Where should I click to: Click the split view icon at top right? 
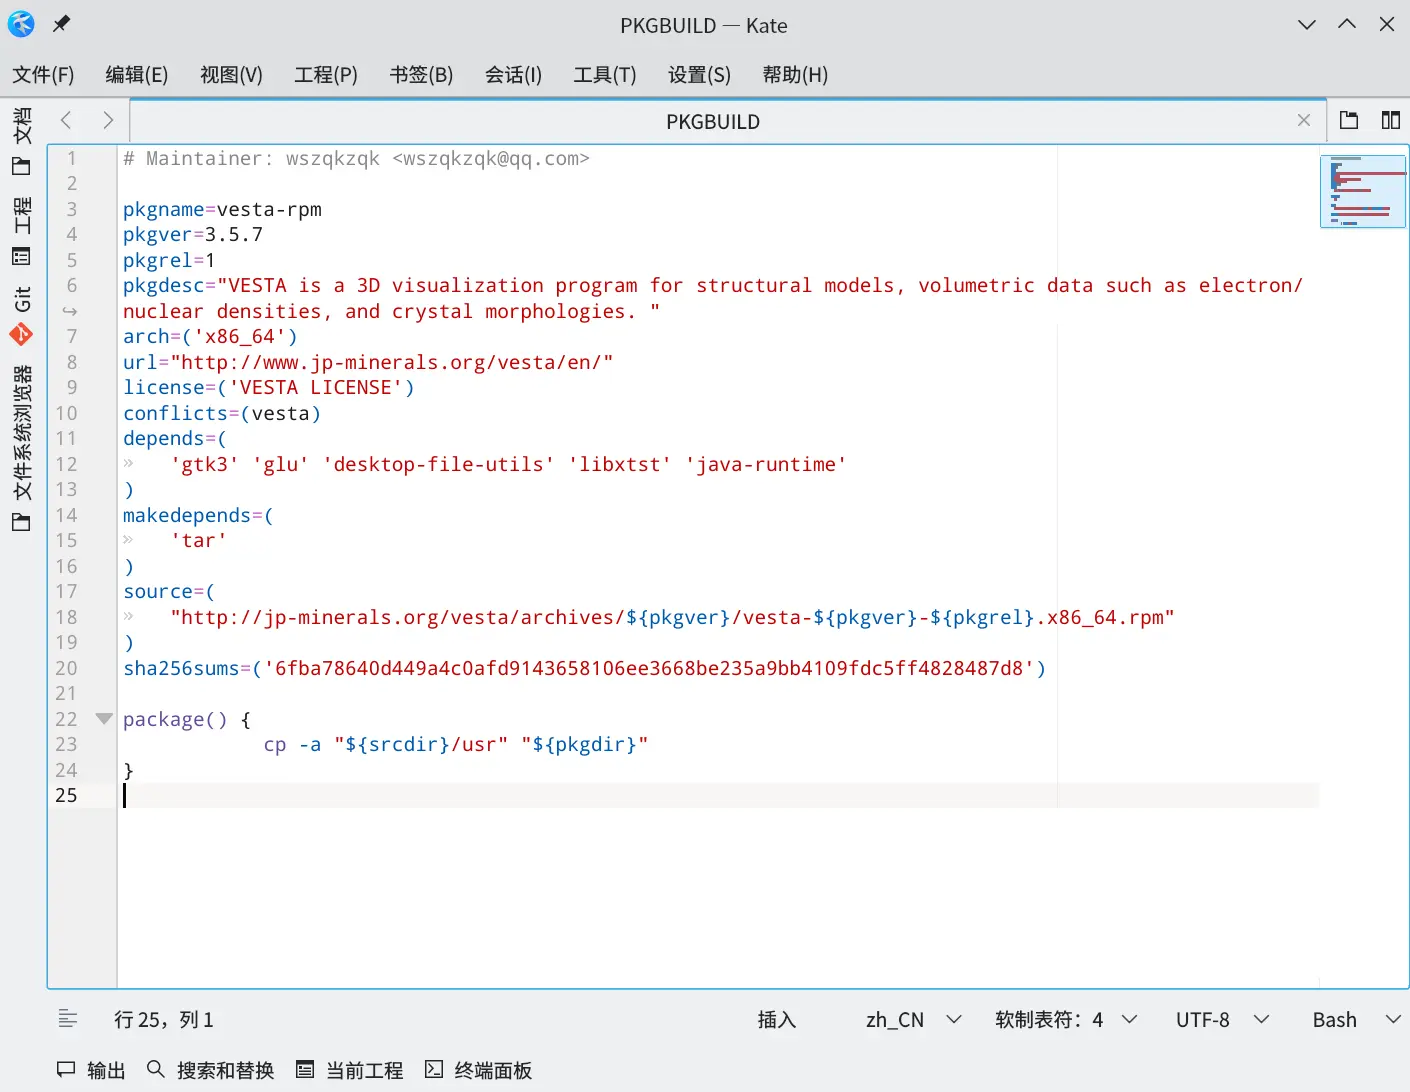click(x=1391, y=120)
